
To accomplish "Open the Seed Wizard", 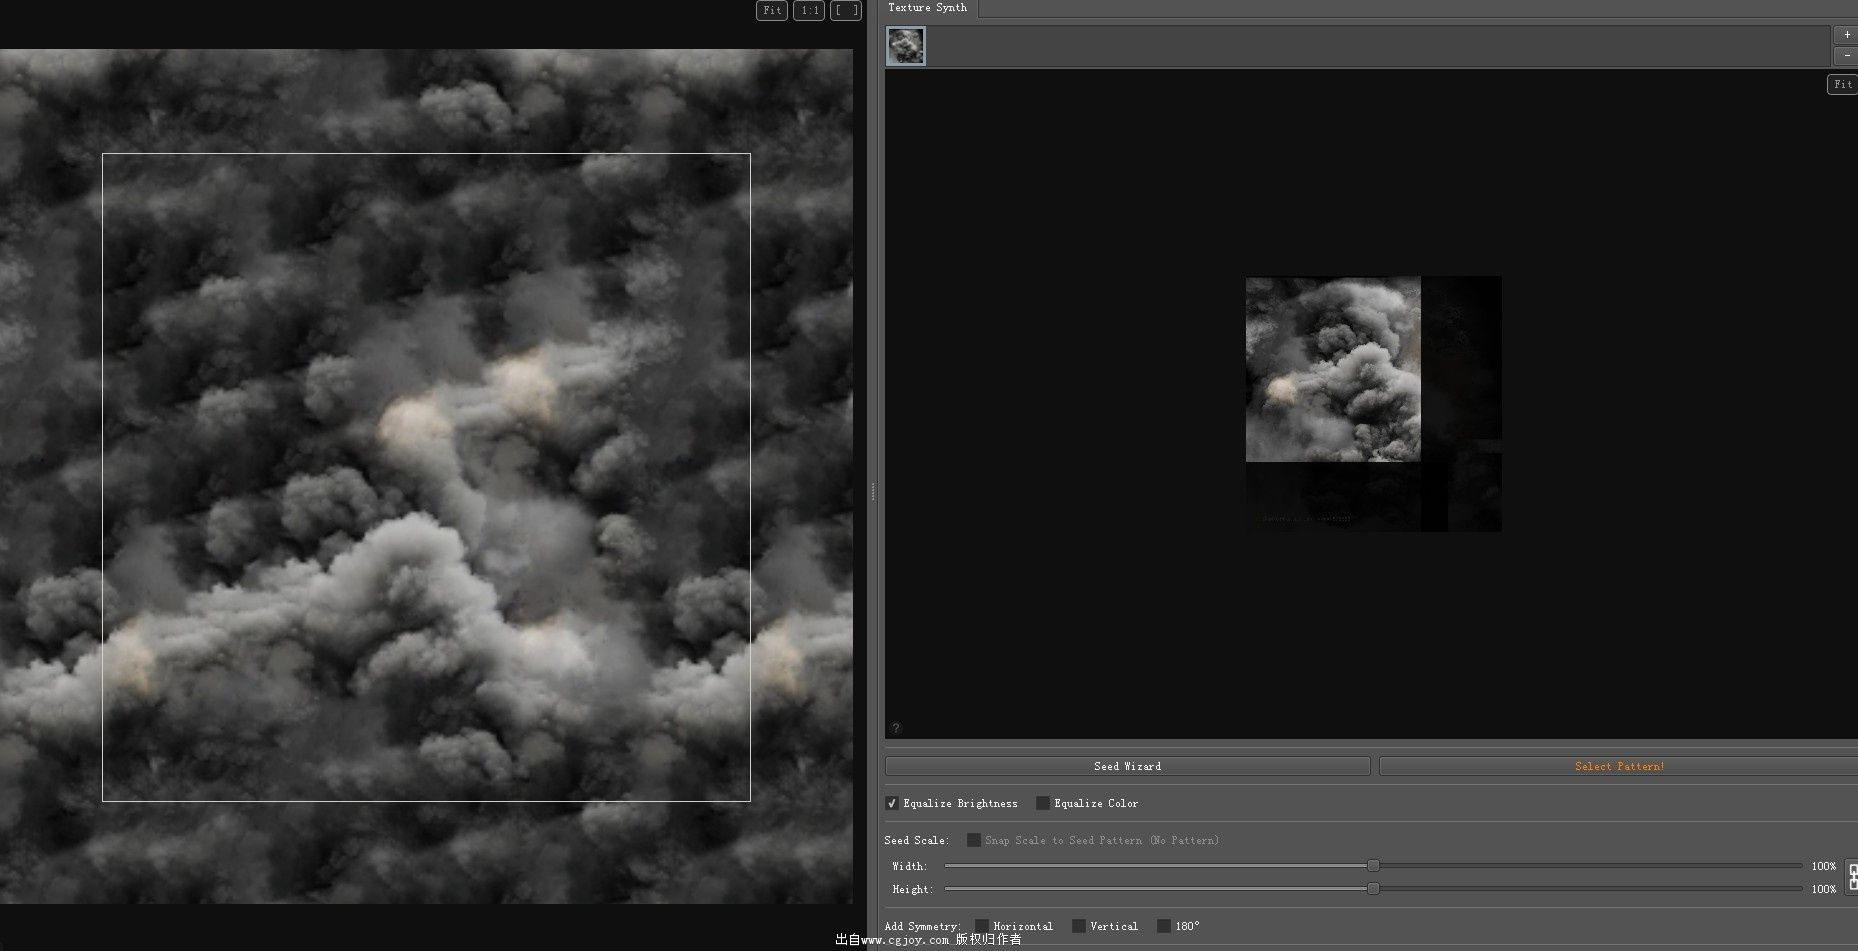I will [x=1127, y=766].
